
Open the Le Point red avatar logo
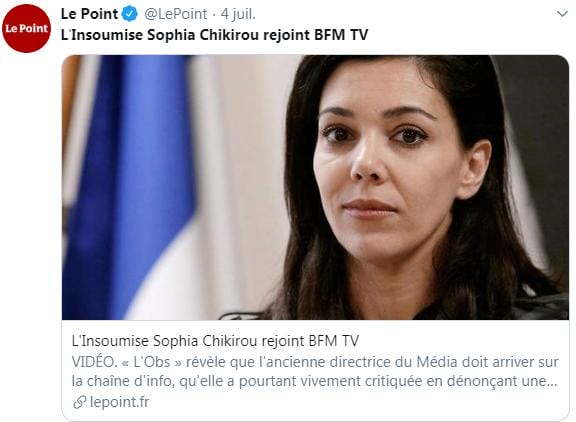pos(26,29)
